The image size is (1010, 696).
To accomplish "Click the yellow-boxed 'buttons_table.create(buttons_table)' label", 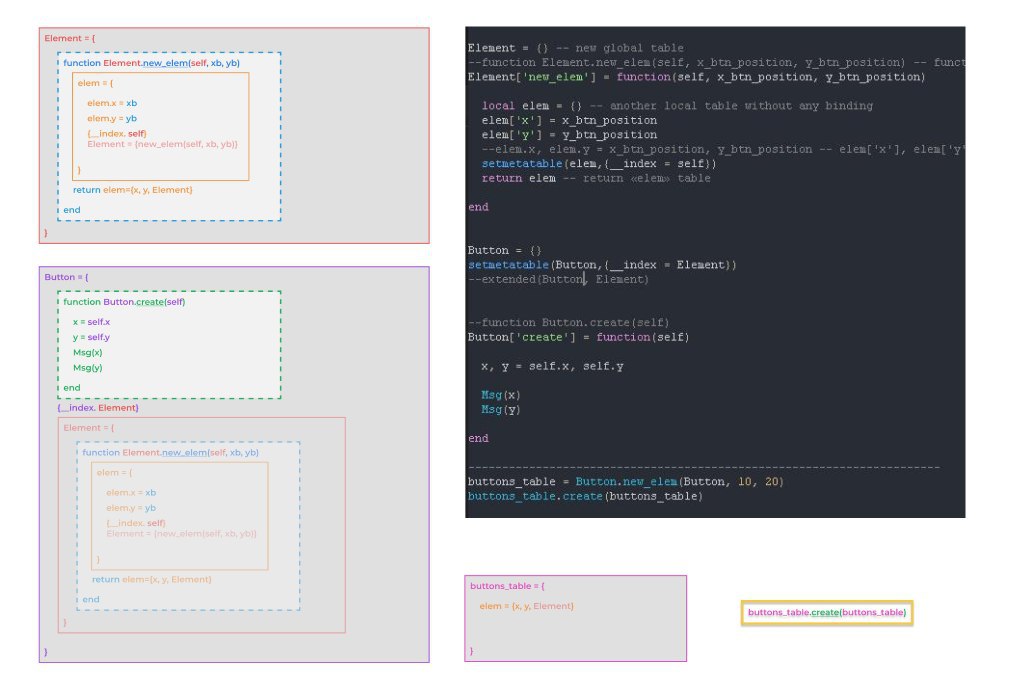I will click(x=826, y=612).
